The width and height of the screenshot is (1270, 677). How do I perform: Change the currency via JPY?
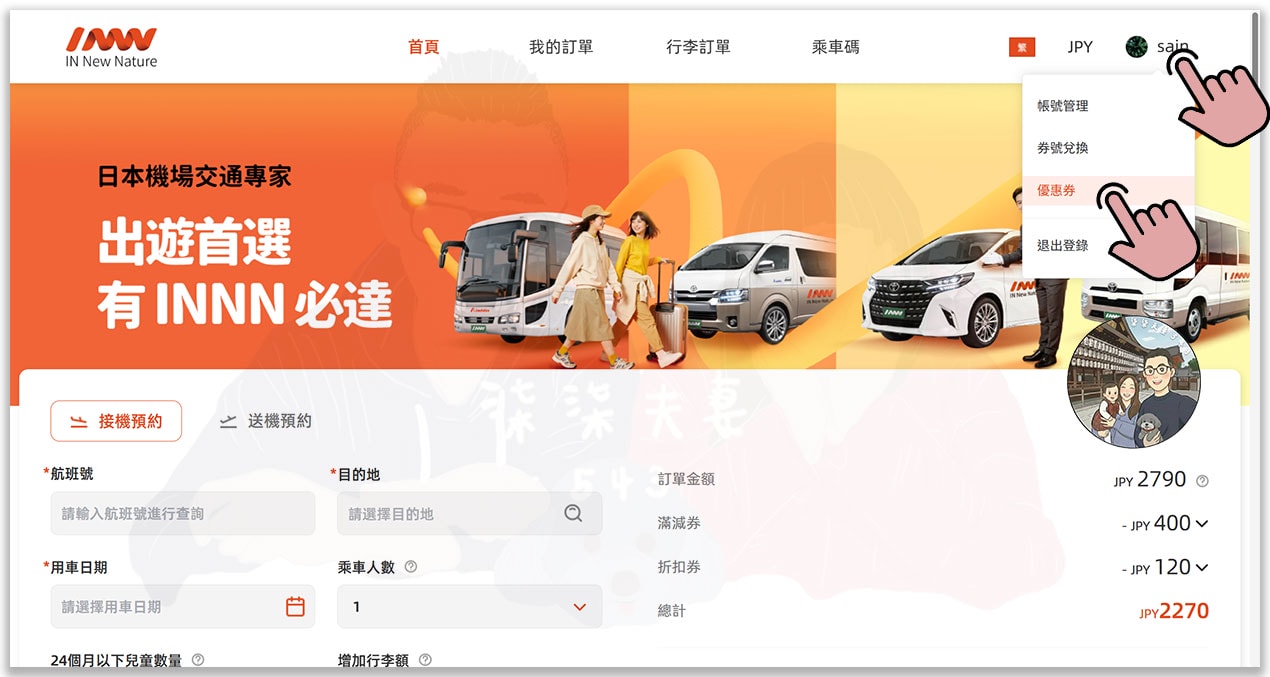[x=1080, y=47]
